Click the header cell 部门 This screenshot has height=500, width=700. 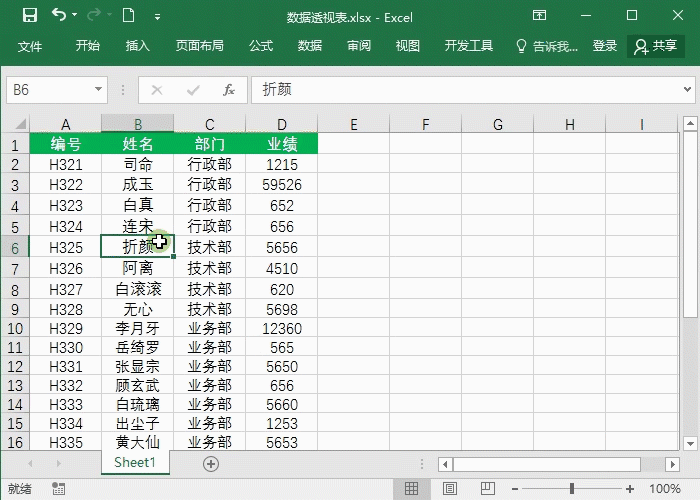[x=209, y=144]
